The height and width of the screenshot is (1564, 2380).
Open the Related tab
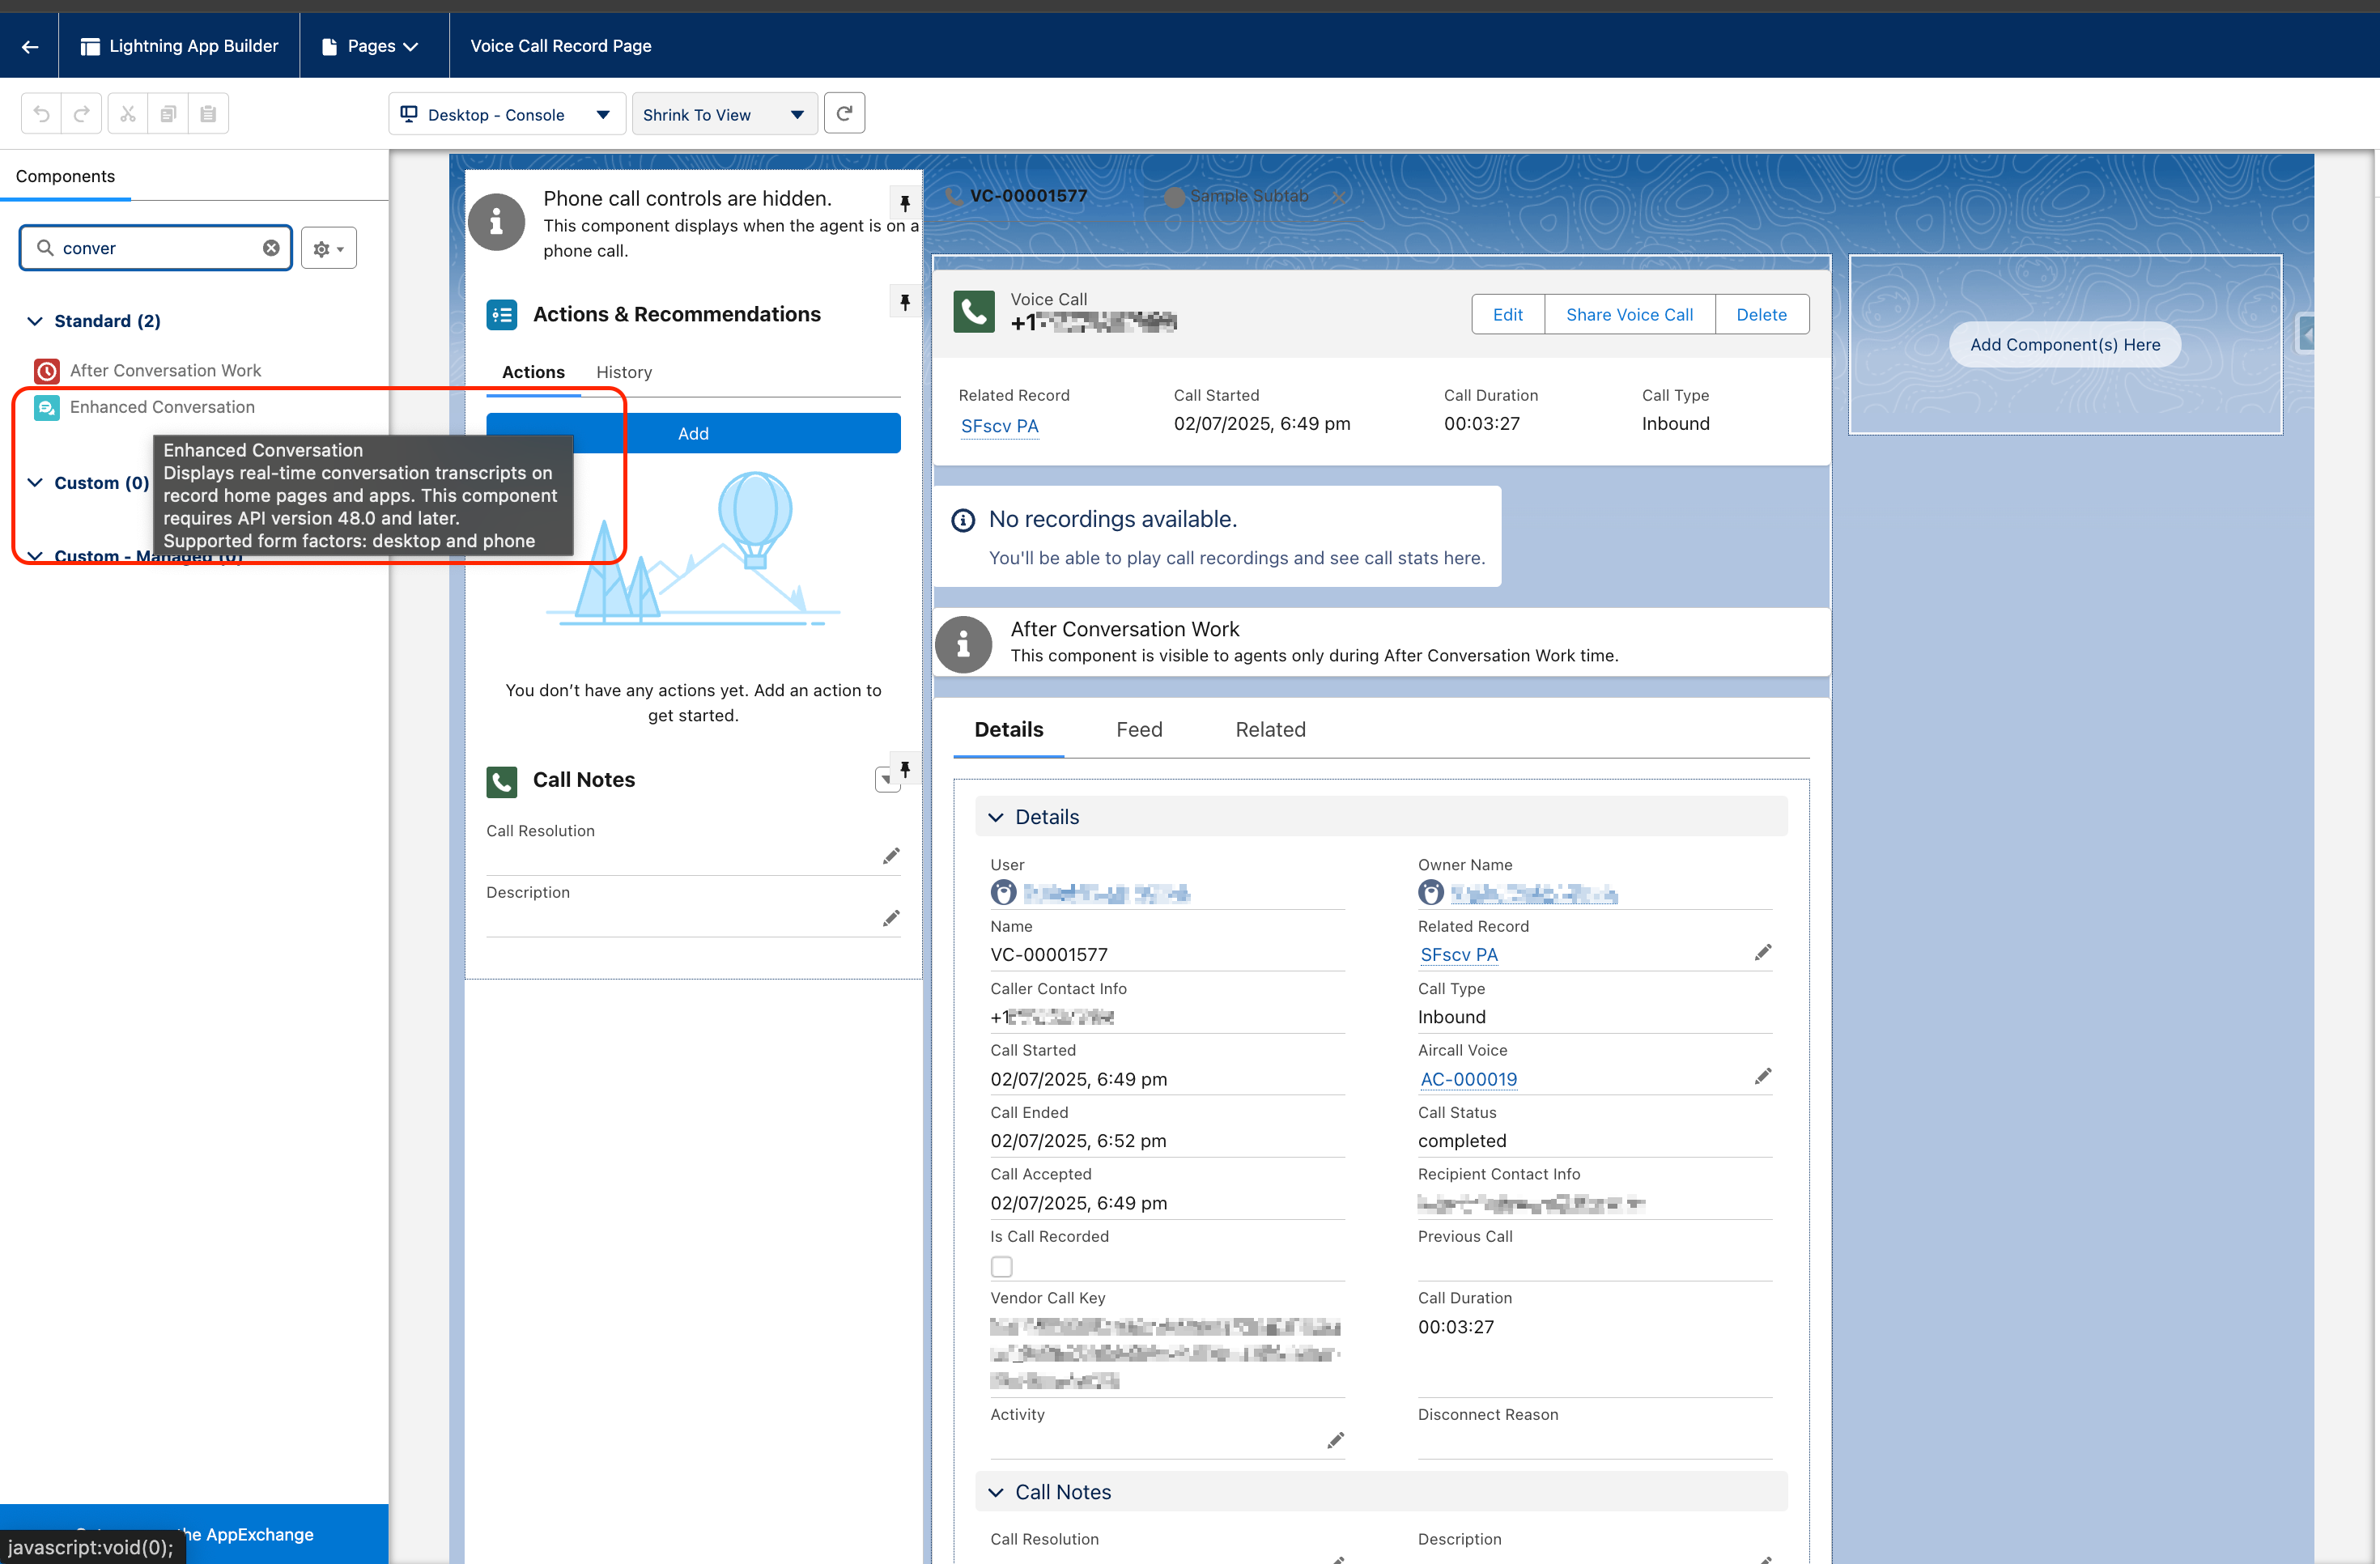tap(1270, 730)
